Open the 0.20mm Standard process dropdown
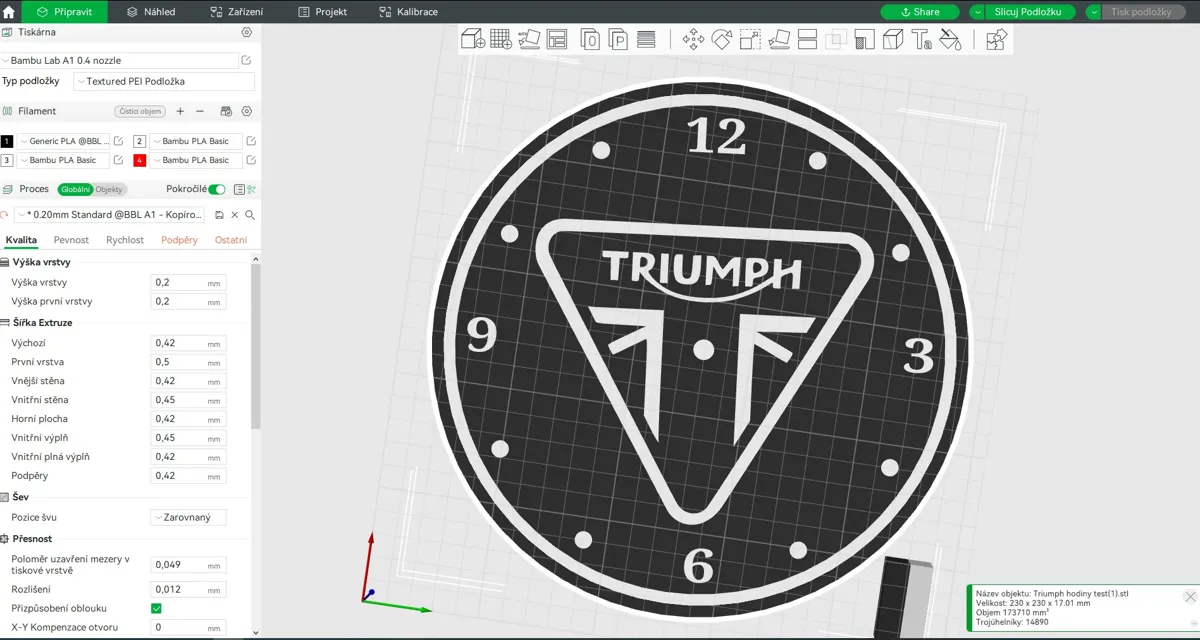 click(x=110, y=215)
